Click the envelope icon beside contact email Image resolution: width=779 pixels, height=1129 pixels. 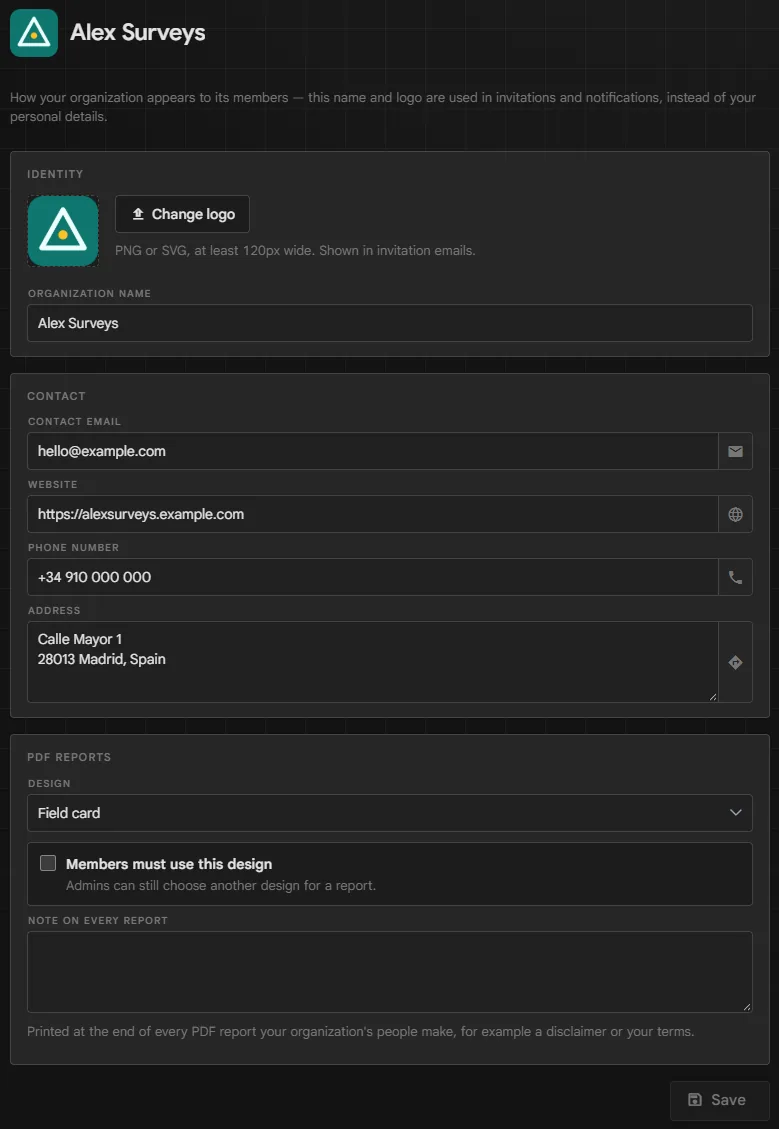[735, 451]
